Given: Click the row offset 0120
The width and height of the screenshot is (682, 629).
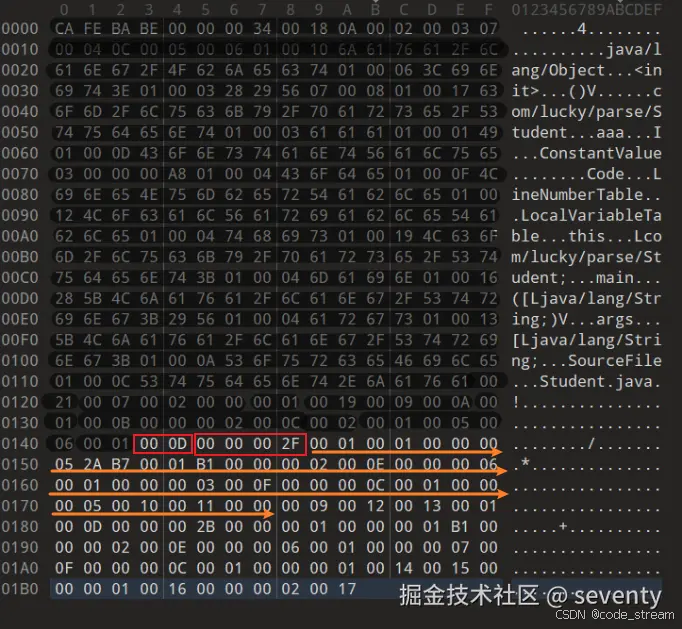Looking at the screenshot, I should (20, 402).
